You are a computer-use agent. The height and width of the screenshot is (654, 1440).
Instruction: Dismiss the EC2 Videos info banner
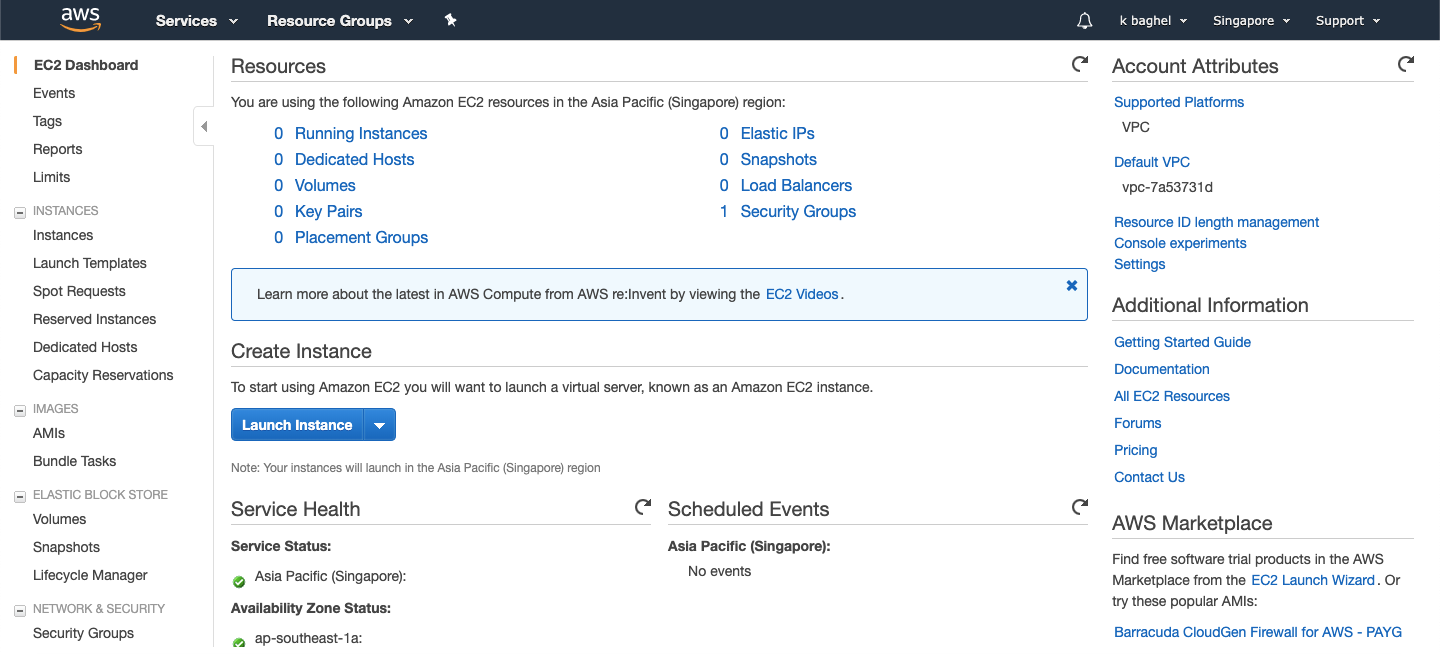1072,285
